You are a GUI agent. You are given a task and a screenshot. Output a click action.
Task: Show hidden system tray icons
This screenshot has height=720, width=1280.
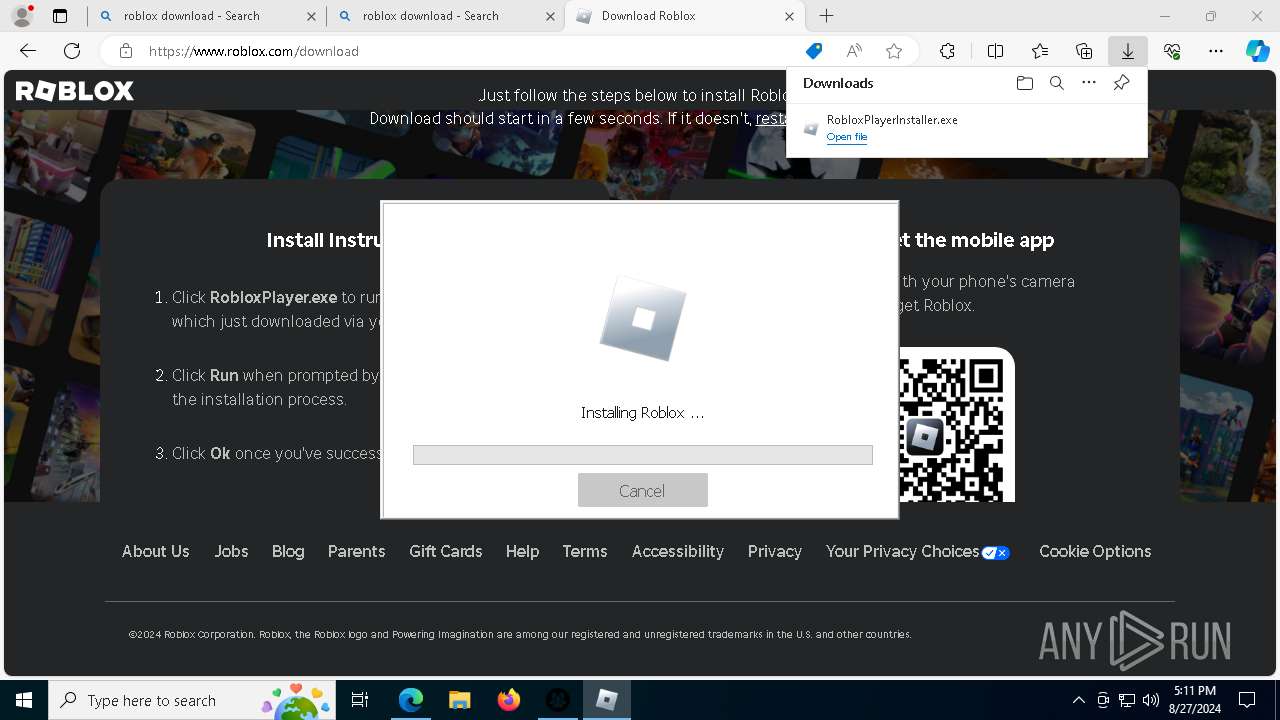tap(1078, 700)
